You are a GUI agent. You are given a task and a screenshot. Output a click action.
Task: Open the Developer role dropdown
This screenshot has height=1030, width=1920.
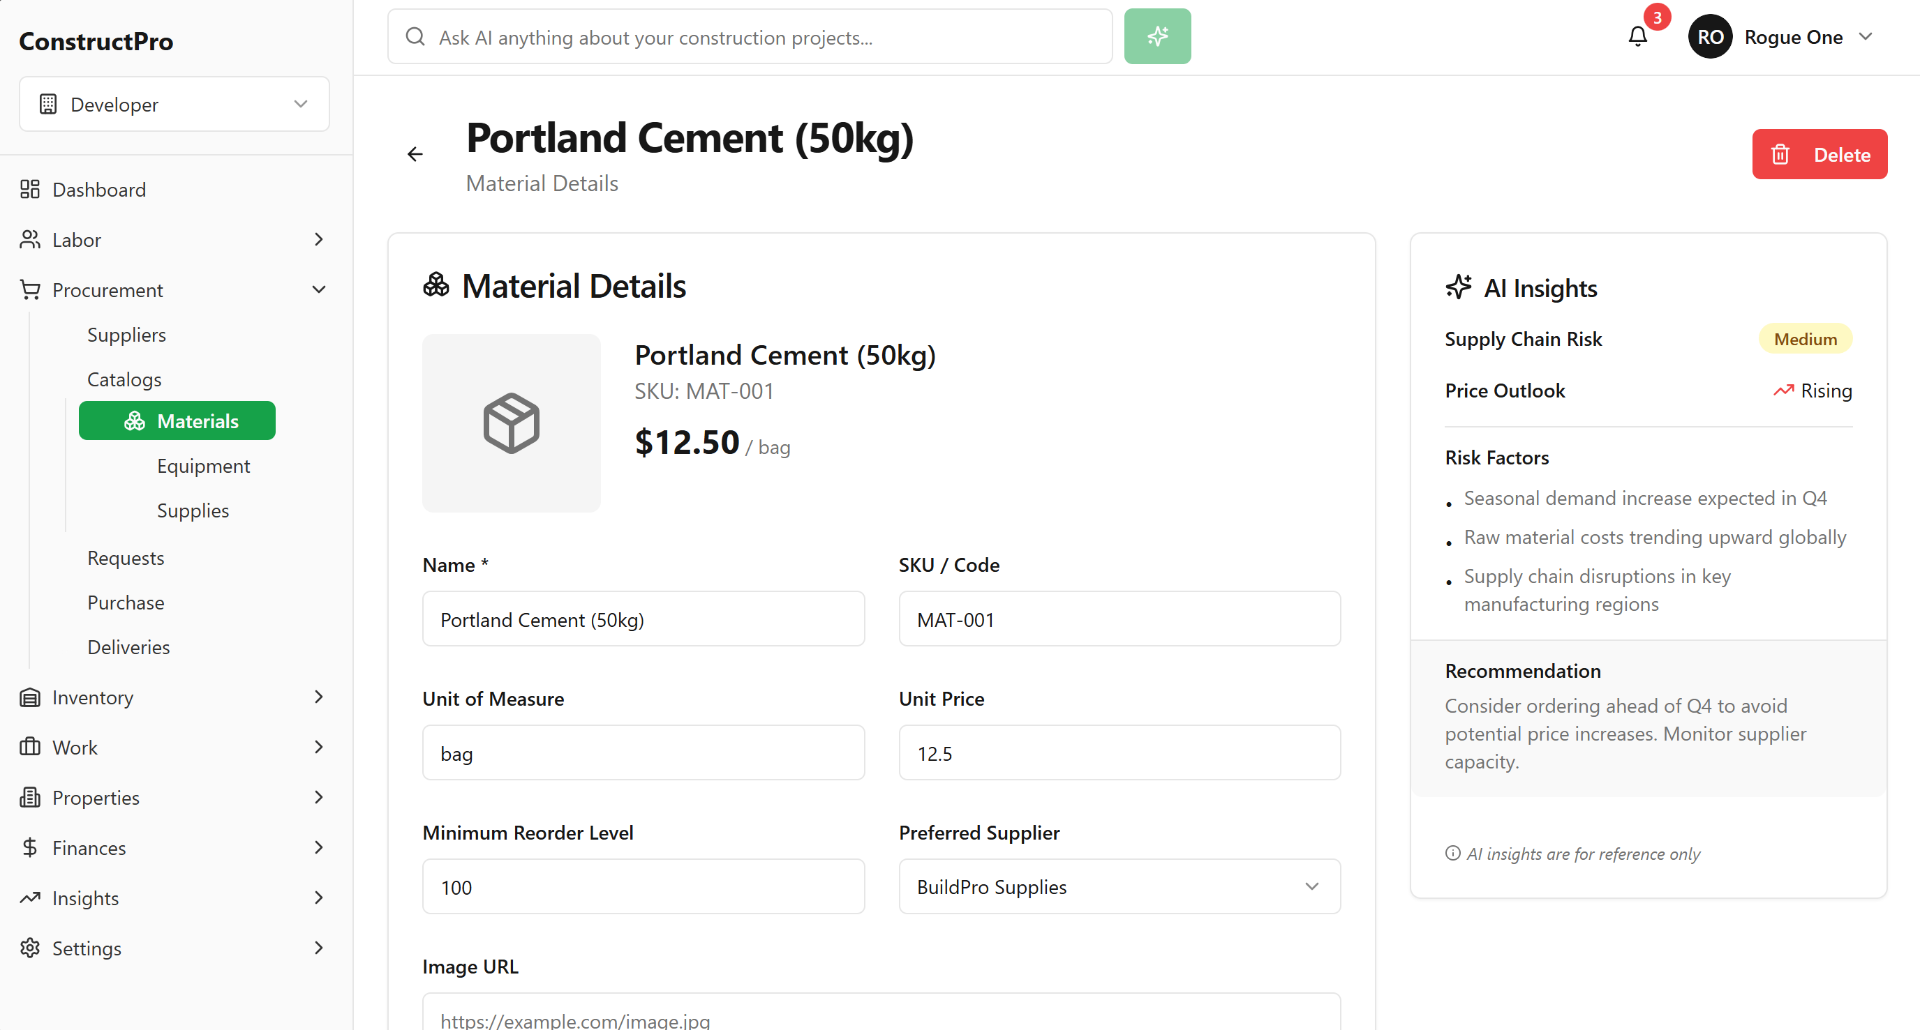tap(174, 104)
